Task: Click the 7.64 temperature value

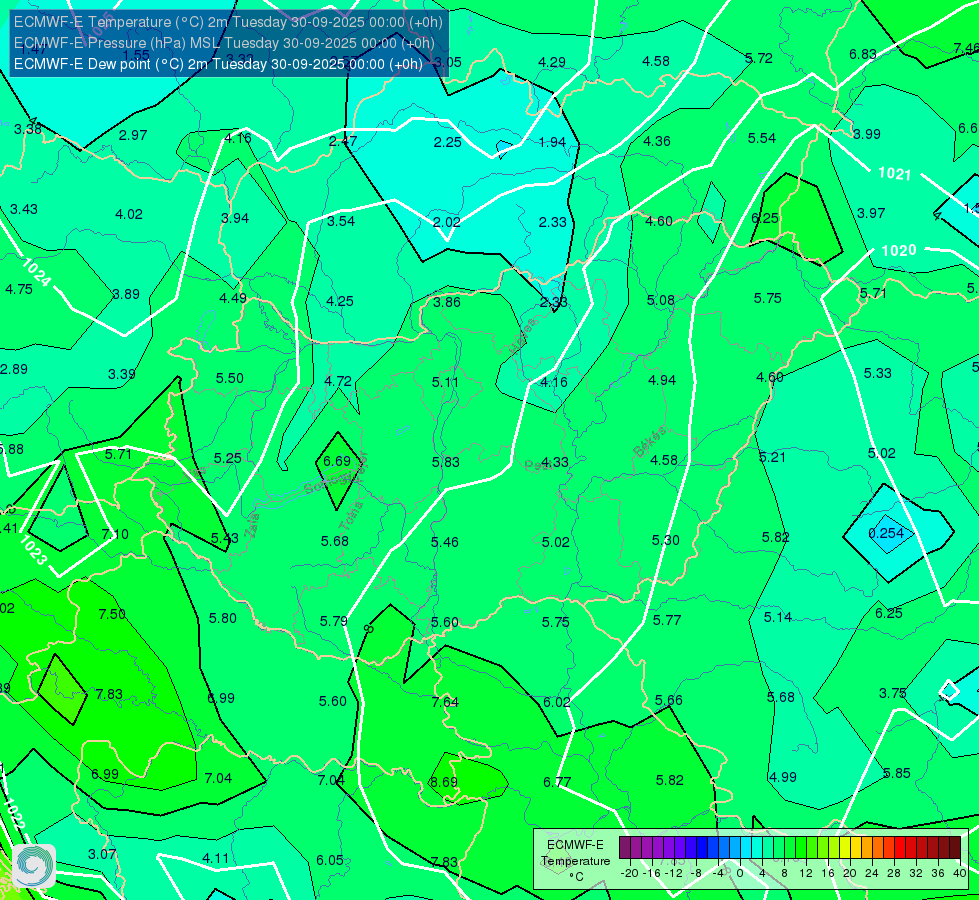Action: pyautogui.click(x=445, y=702)
